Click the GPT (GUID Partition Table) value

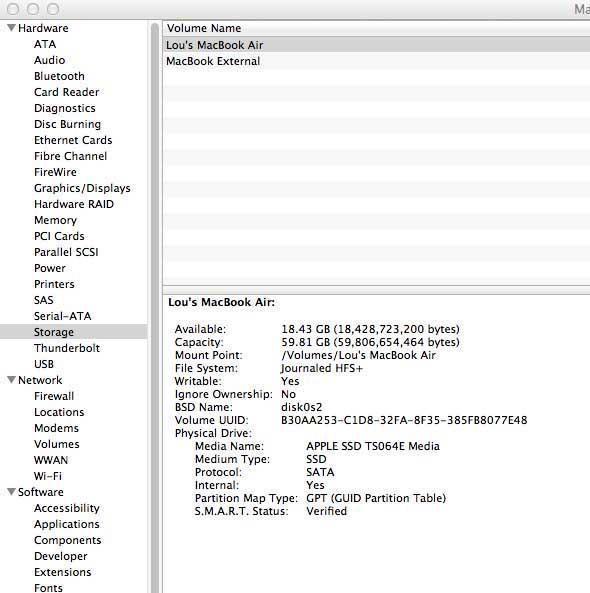click(376, 498)
